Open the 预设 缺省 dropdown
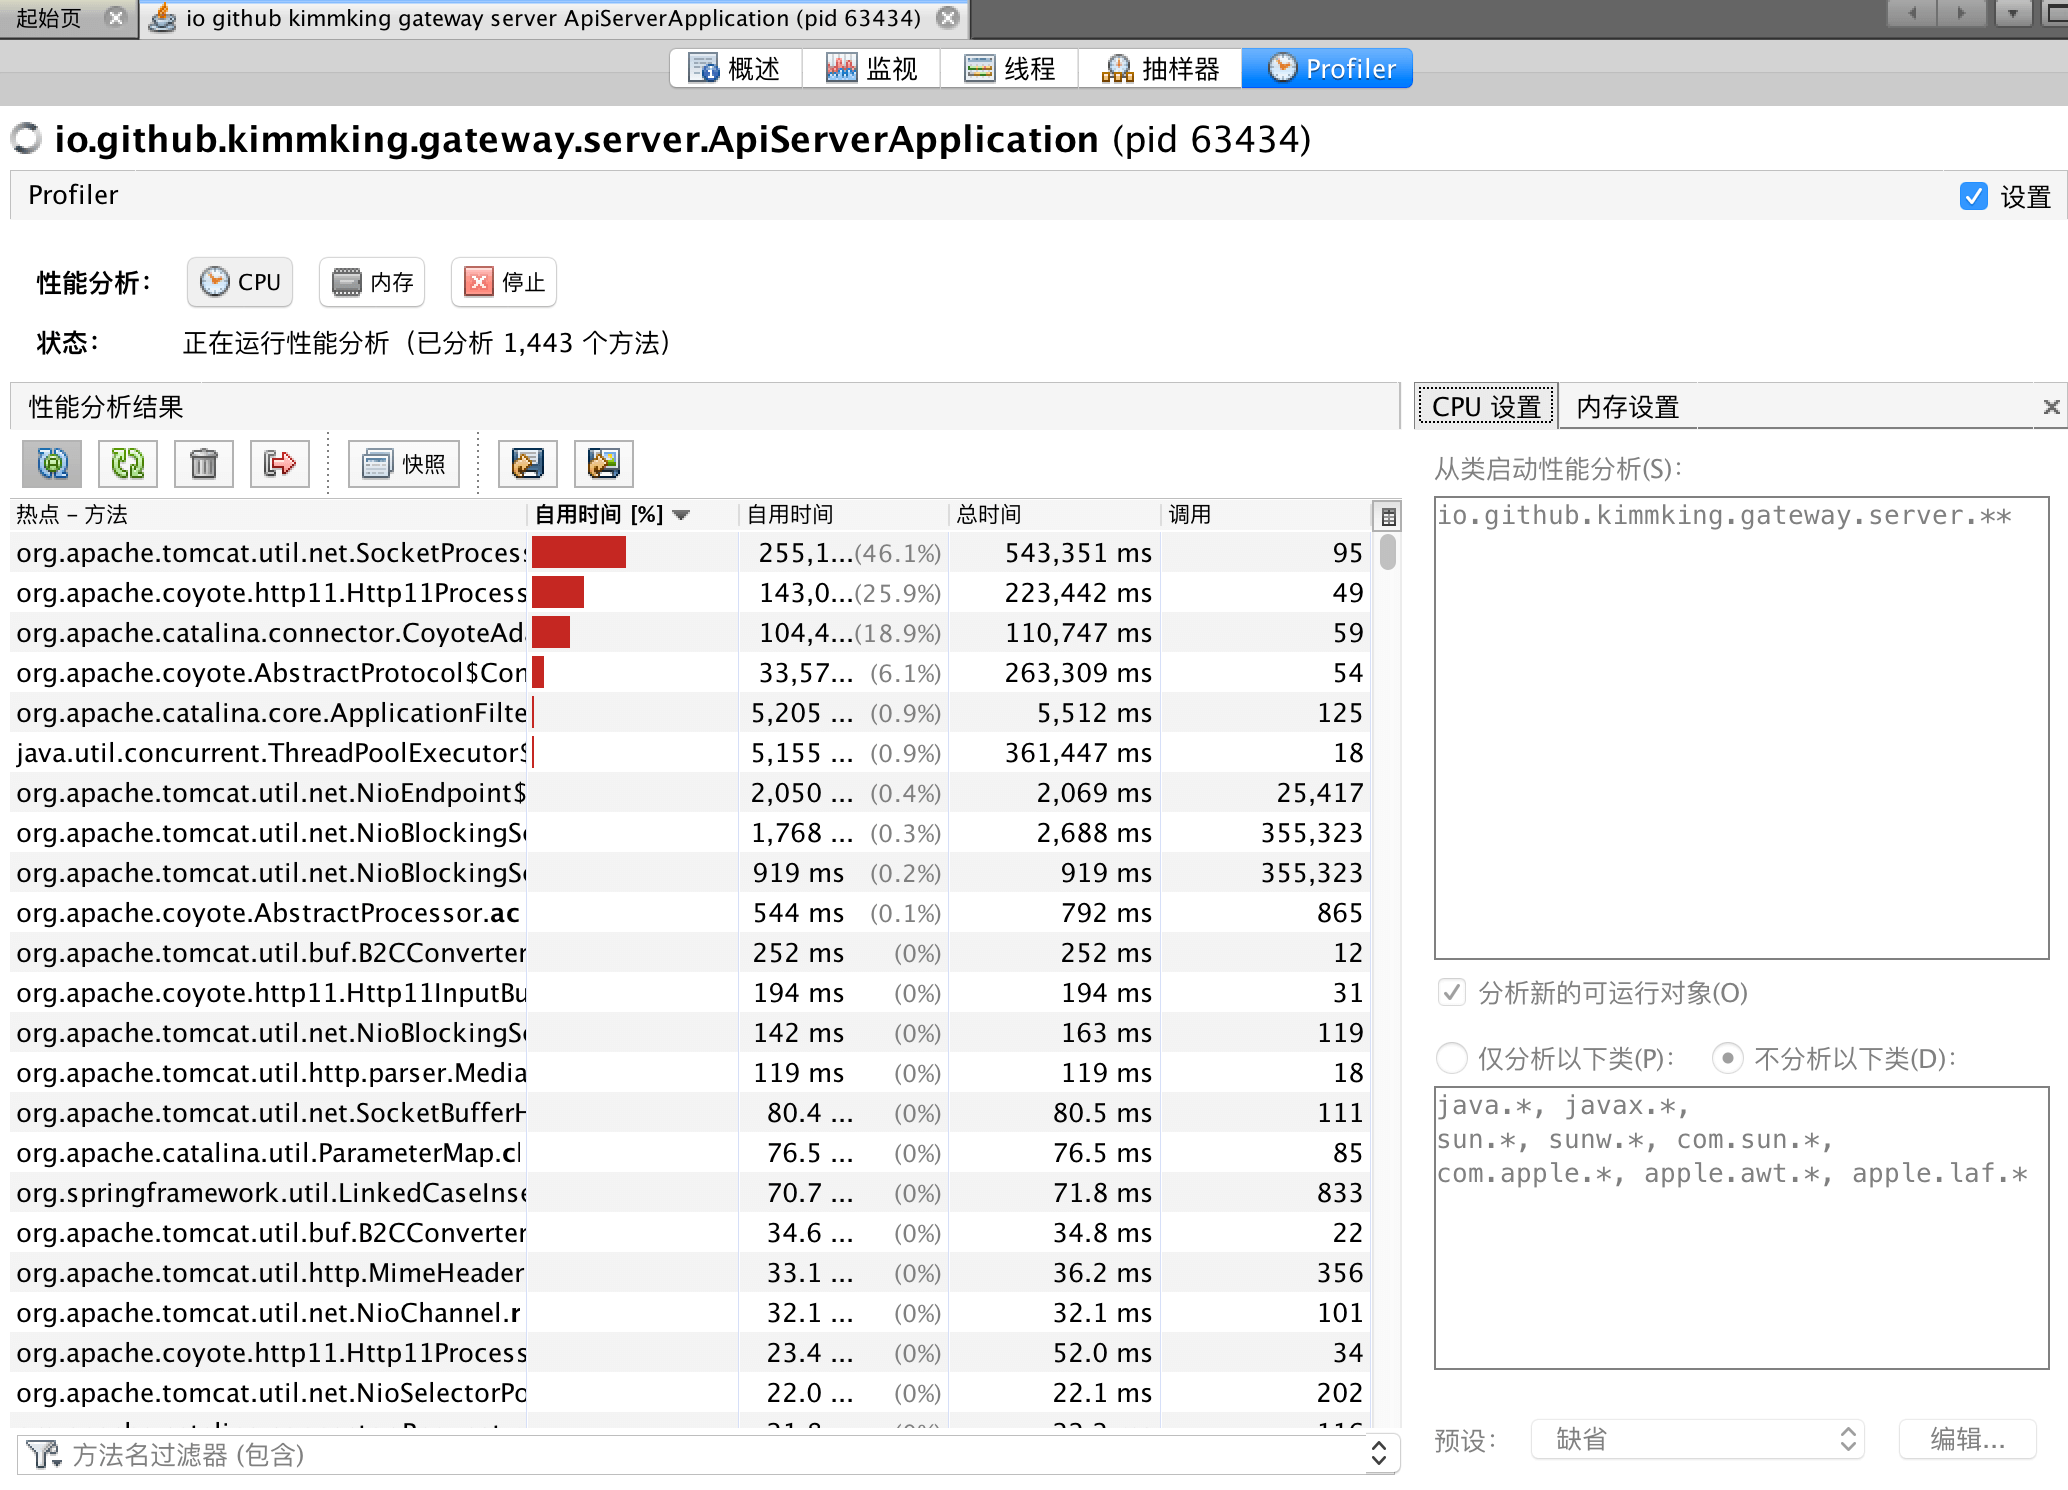This screenshot has height=1490, width=2068. pyautogui.click(x=1697, y=1439)
